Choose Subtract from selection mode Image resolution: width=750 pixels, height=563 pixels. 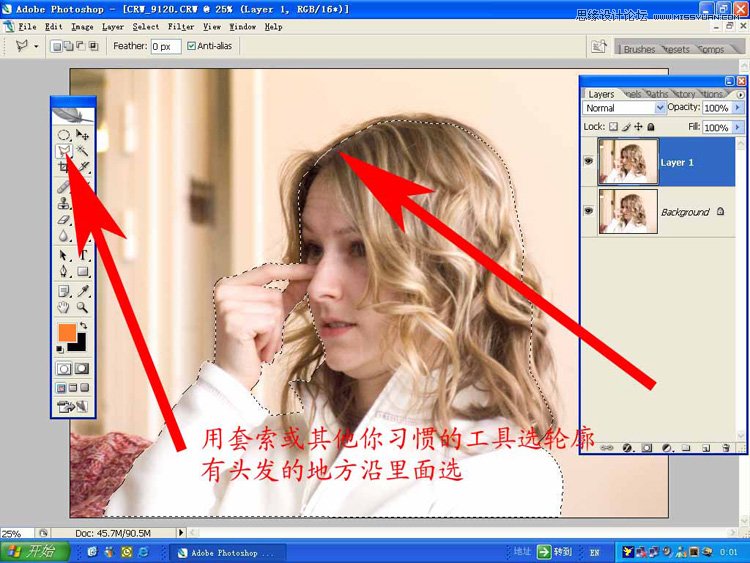(81, 46)
